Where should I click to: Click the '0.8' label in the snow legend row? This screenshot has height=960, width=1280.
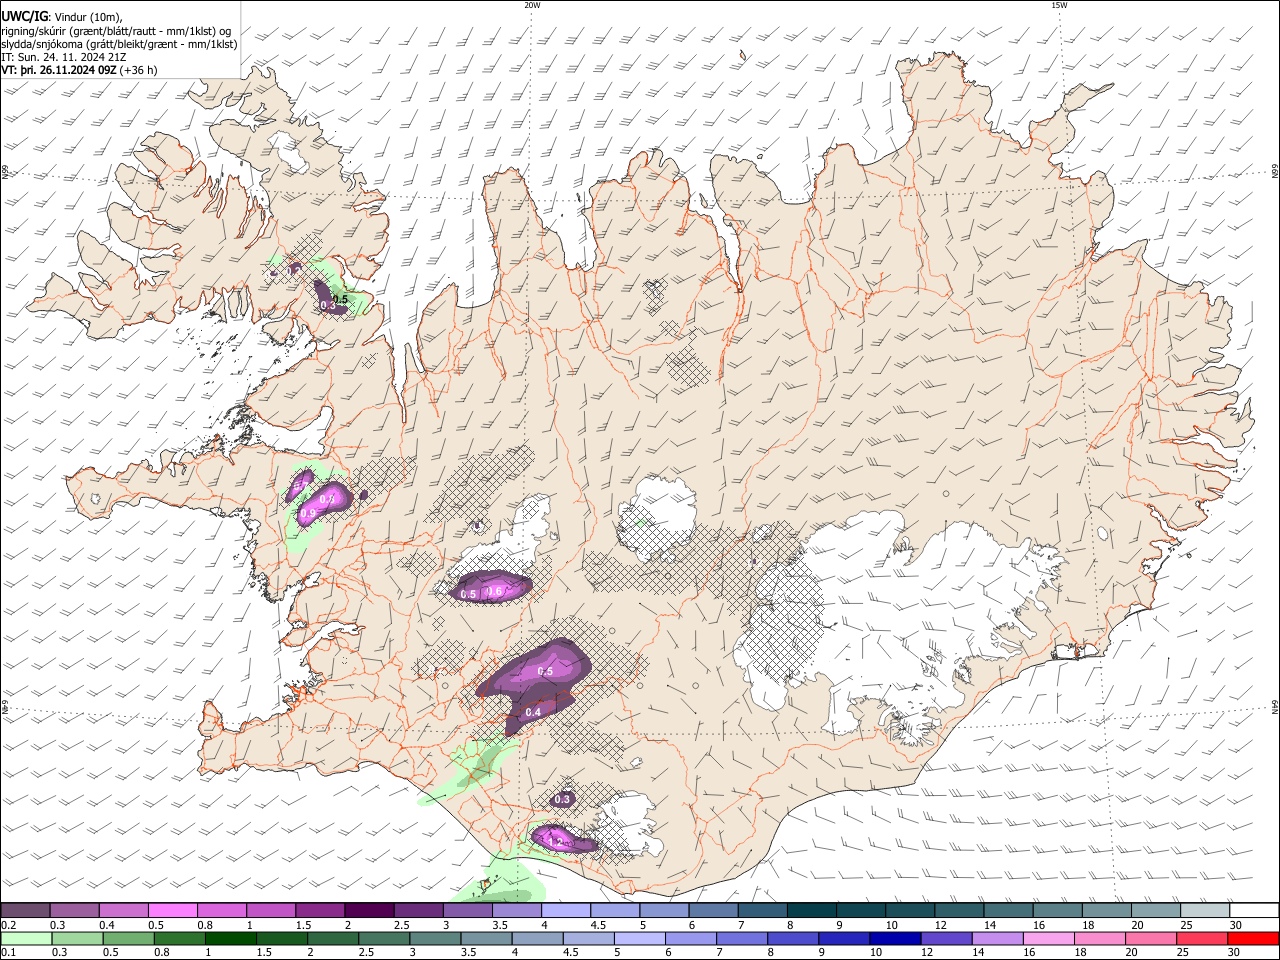tap(205, 925)
